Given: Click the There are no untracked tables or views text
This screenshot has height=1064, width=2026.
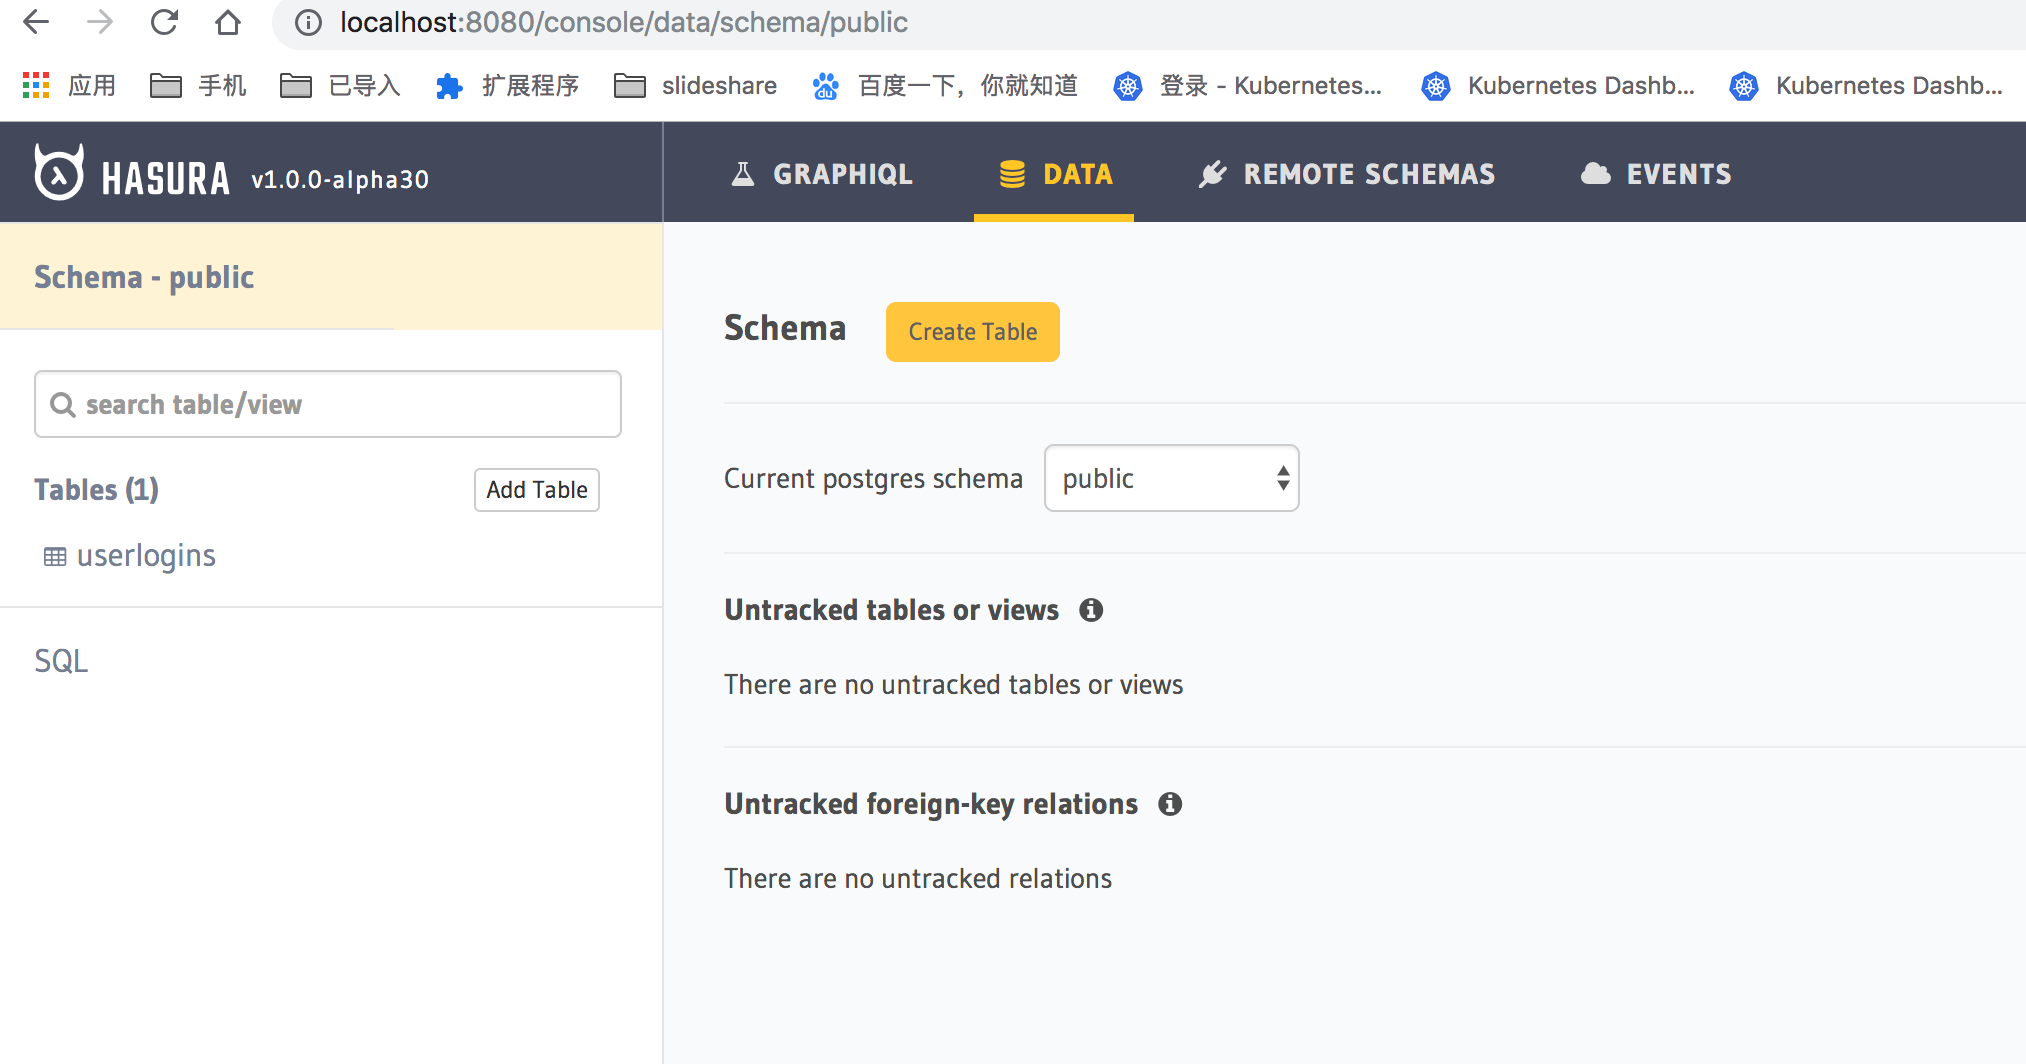Looking at the screenshot, I should [x=954, y=684].
